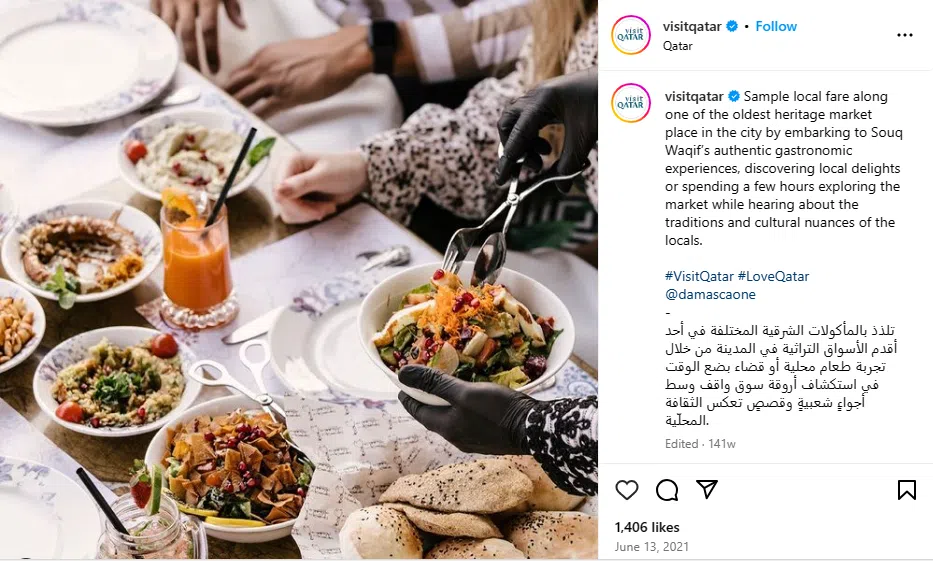The height and width of the screenshot is (561, 933).
Task: Click the 141w timestamp under the caption
Action: (x=722, y=444)
